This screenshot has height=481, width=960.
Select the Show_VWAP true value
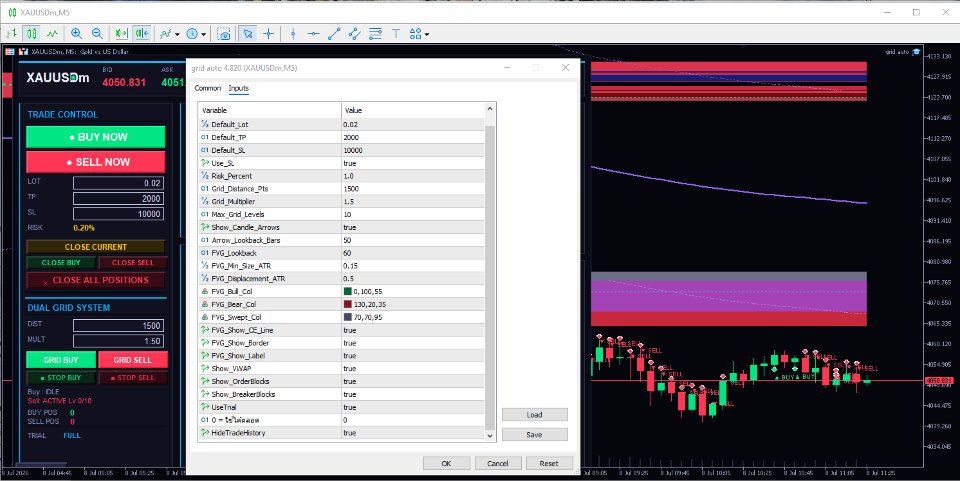coord(413,368)
